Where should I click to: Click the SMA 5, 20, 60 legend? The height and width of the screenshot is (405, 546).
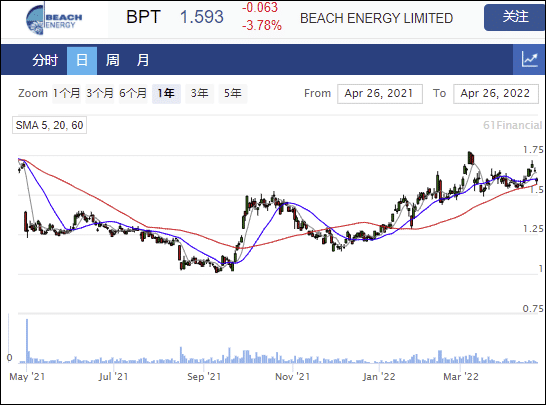pos(49,125)
